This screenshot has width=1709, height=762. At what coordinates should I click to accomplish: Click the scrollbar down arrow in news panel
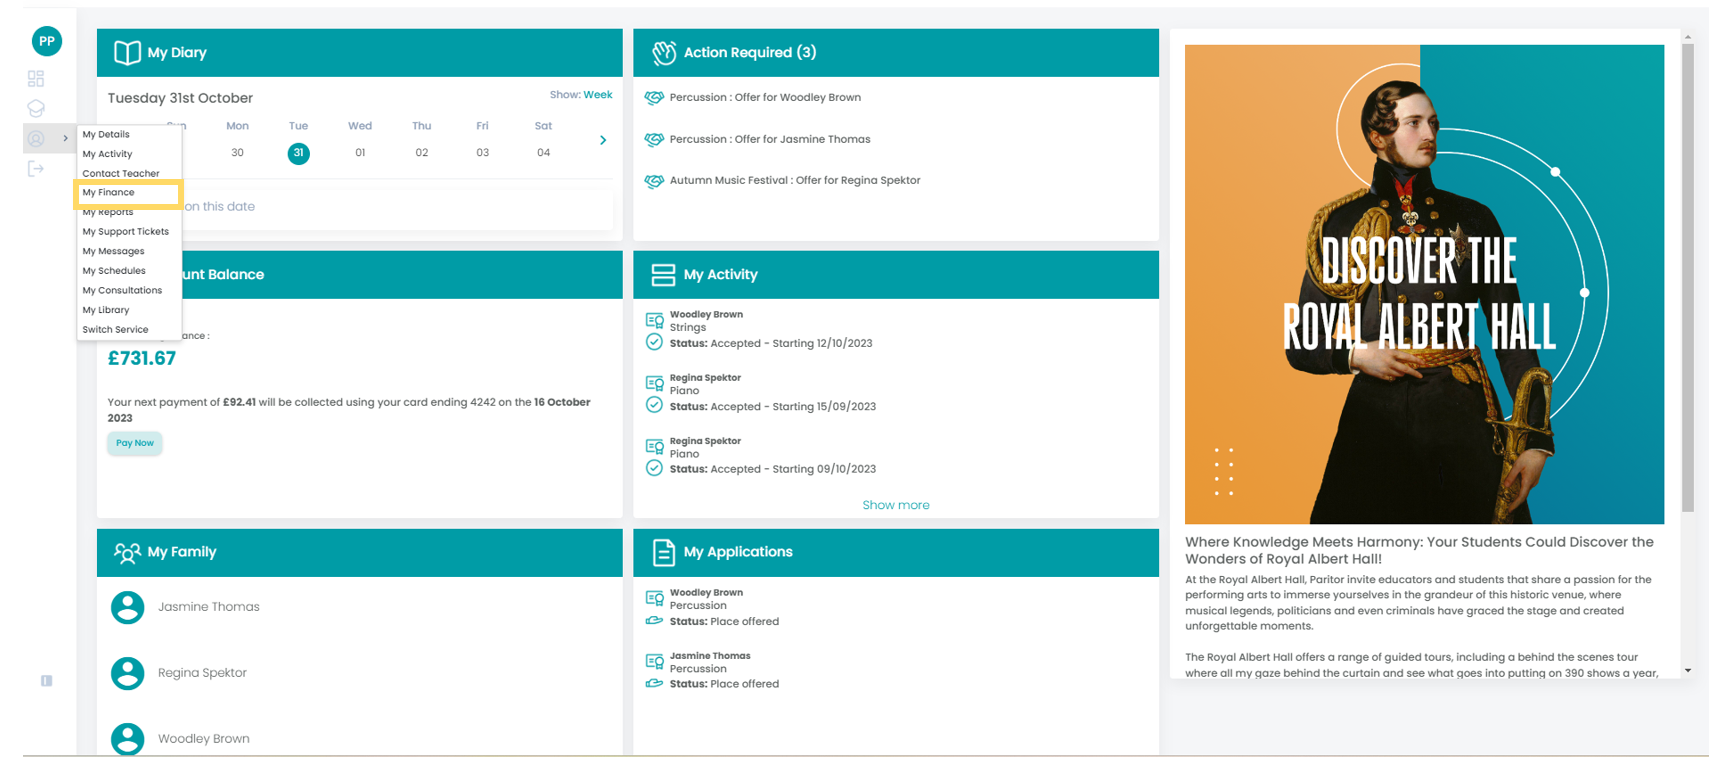(1688, 670)
